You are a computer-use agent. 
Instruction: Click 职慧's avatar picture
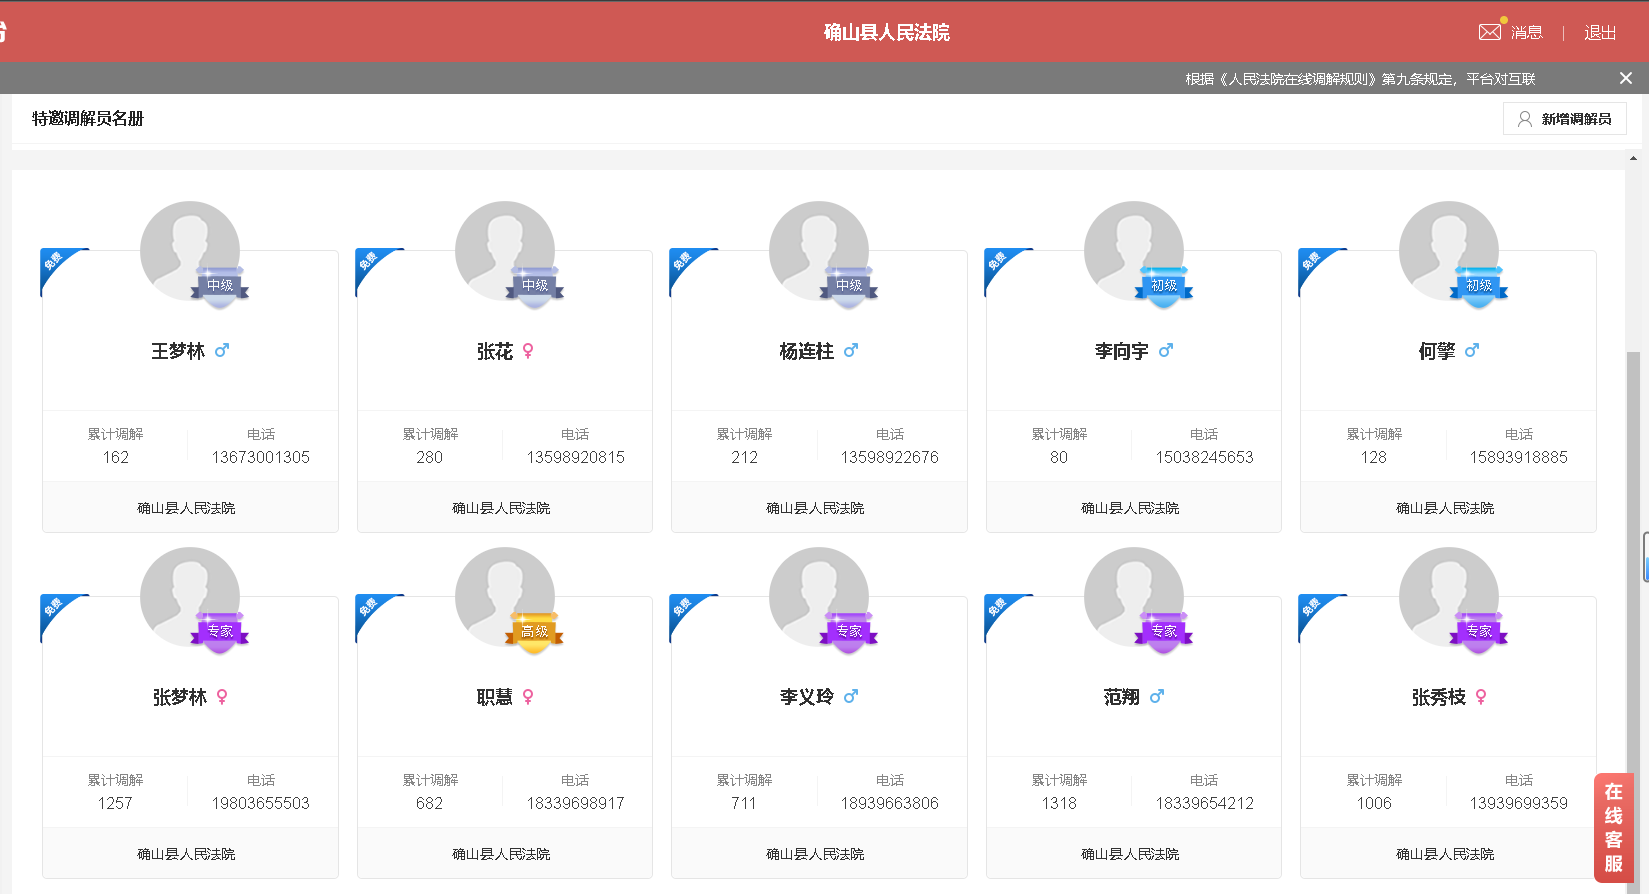[x=505, y=597]
